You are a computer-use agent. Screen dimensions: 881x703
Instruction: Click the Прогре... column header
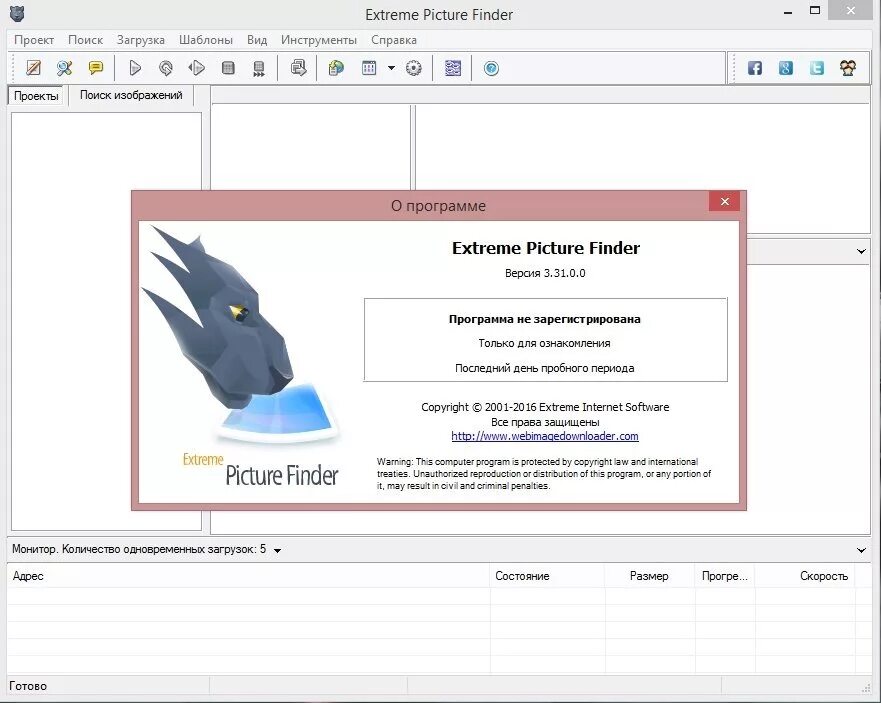[725, 576]
